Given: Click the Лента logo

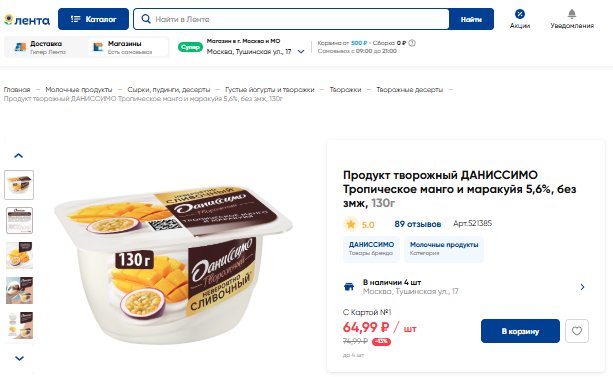Looking at the screenshot, I should pyautogui.click(x=27, y=20).
